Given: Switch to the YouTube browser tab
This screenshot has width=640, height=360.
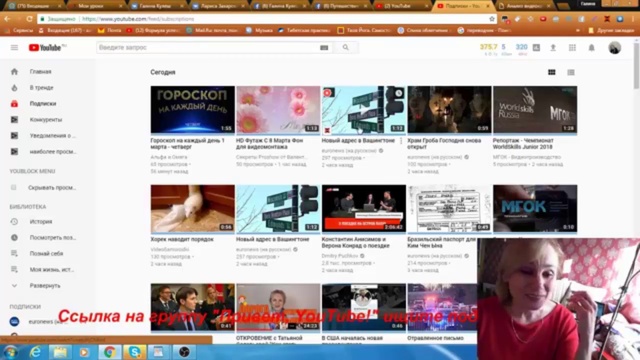Looking at the screenshot, I should 402,6.
